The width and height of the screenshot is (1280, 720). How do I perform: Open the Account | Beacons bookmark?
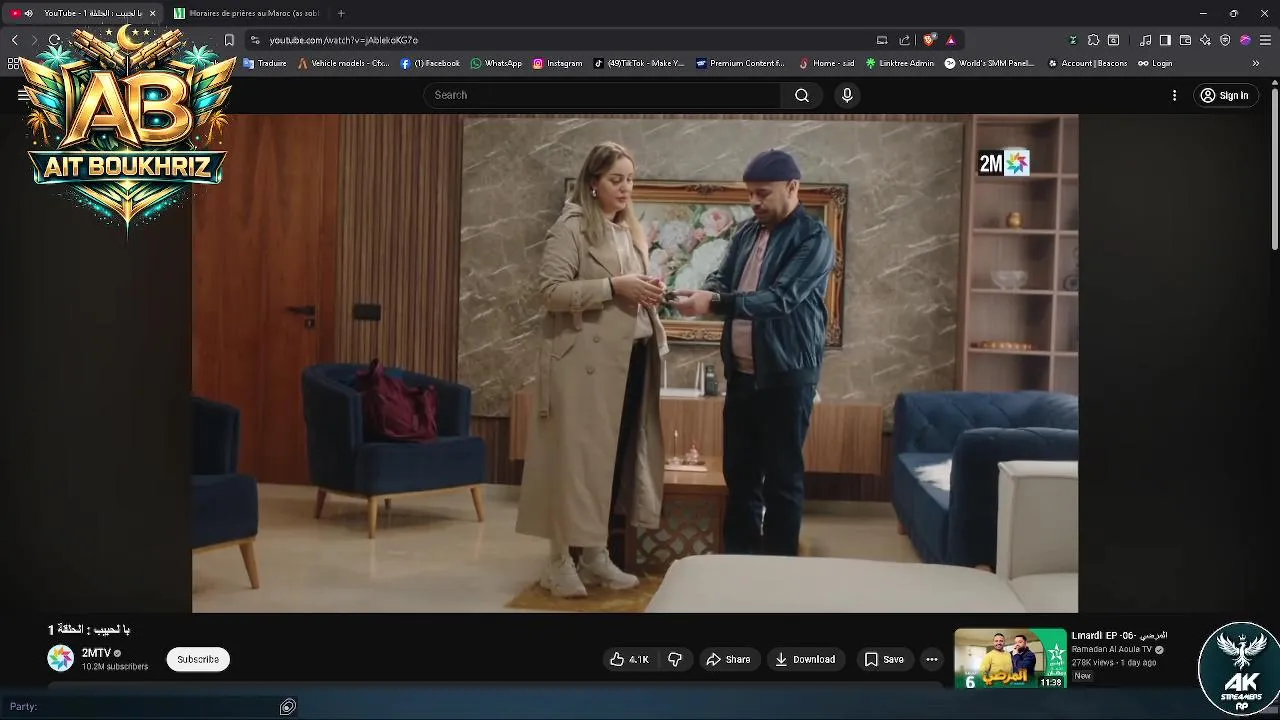(1087, 63)
